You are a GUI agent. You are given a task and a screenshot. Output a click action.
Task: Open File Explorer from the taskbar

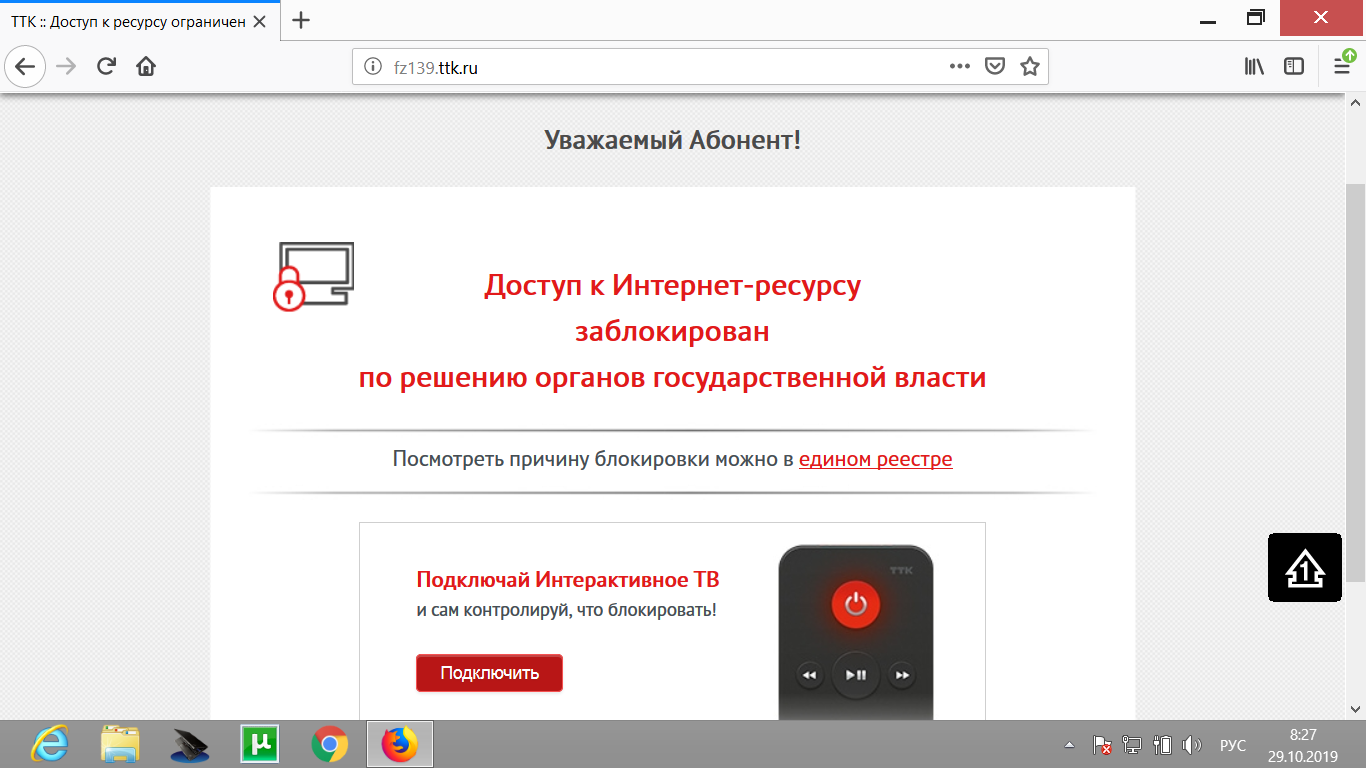(x=120, y=744)
